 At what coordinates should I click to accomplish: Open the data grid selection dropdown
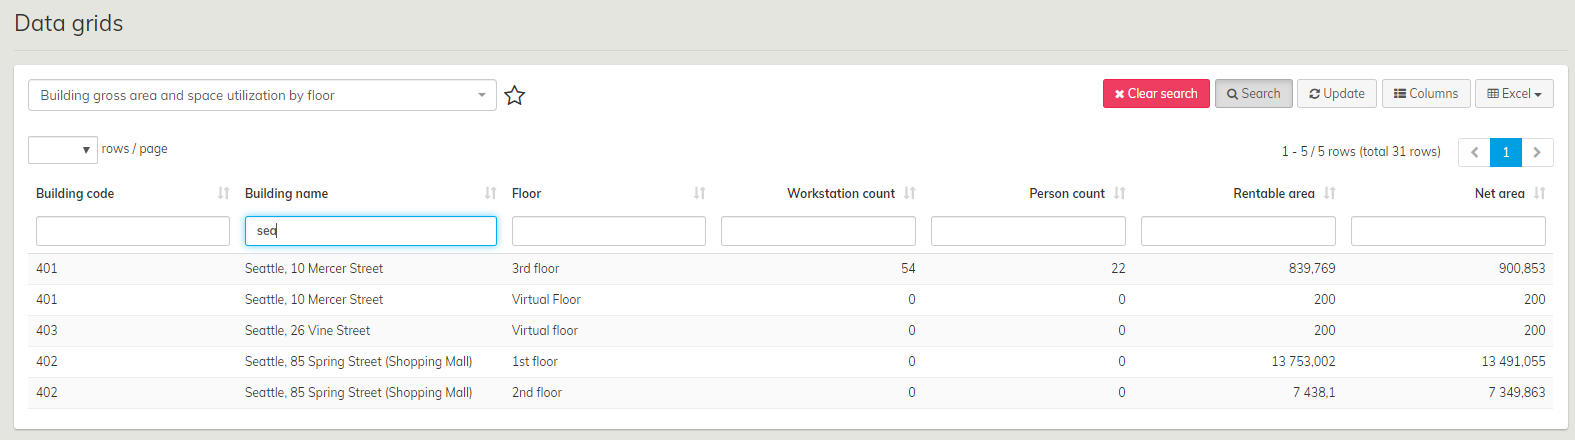pyautogui.click(x=262, y=95)
